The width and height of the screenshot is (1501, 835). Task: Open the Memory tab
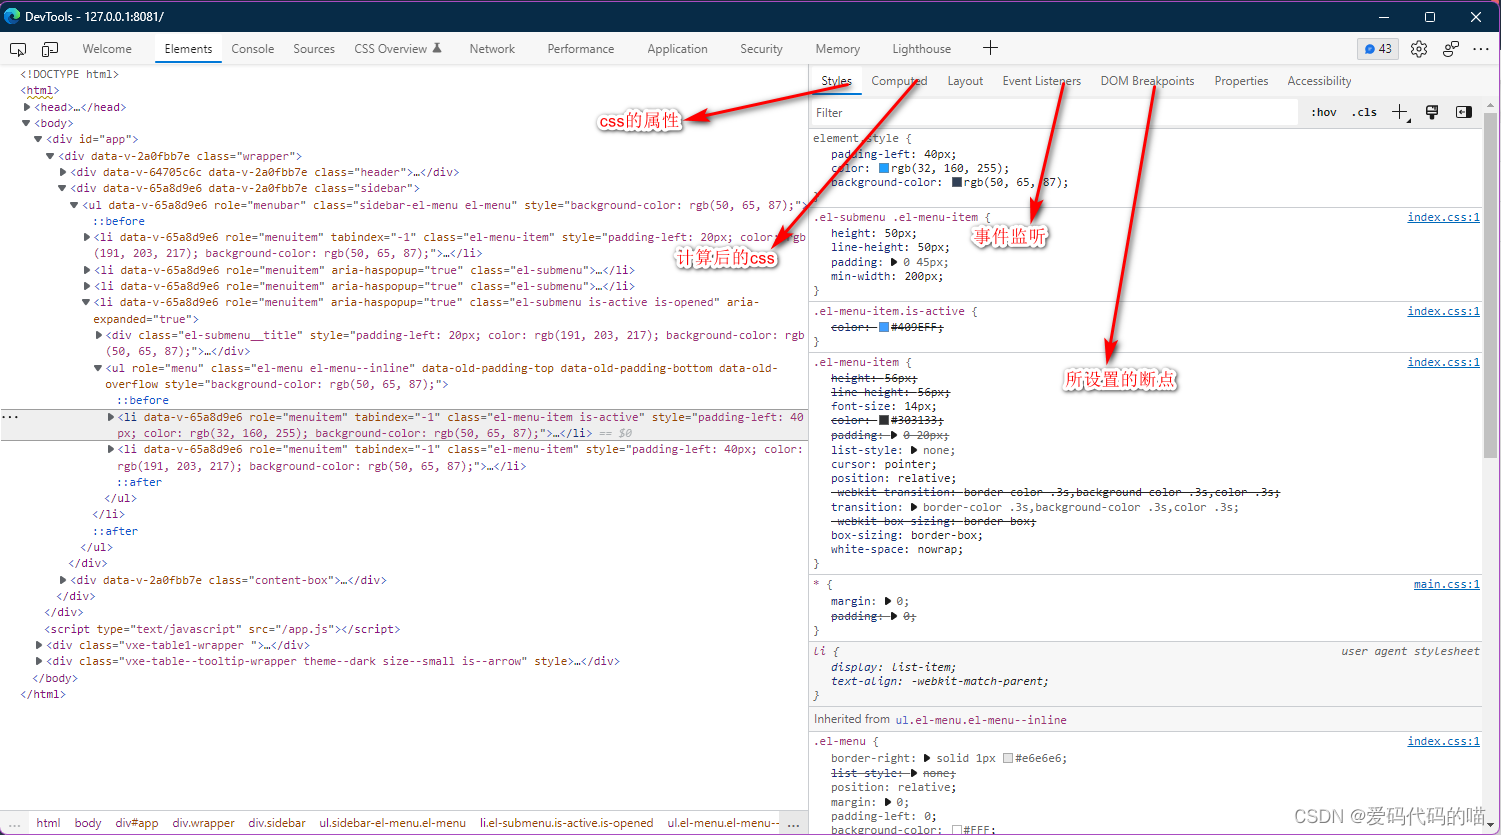coord(838,48)
